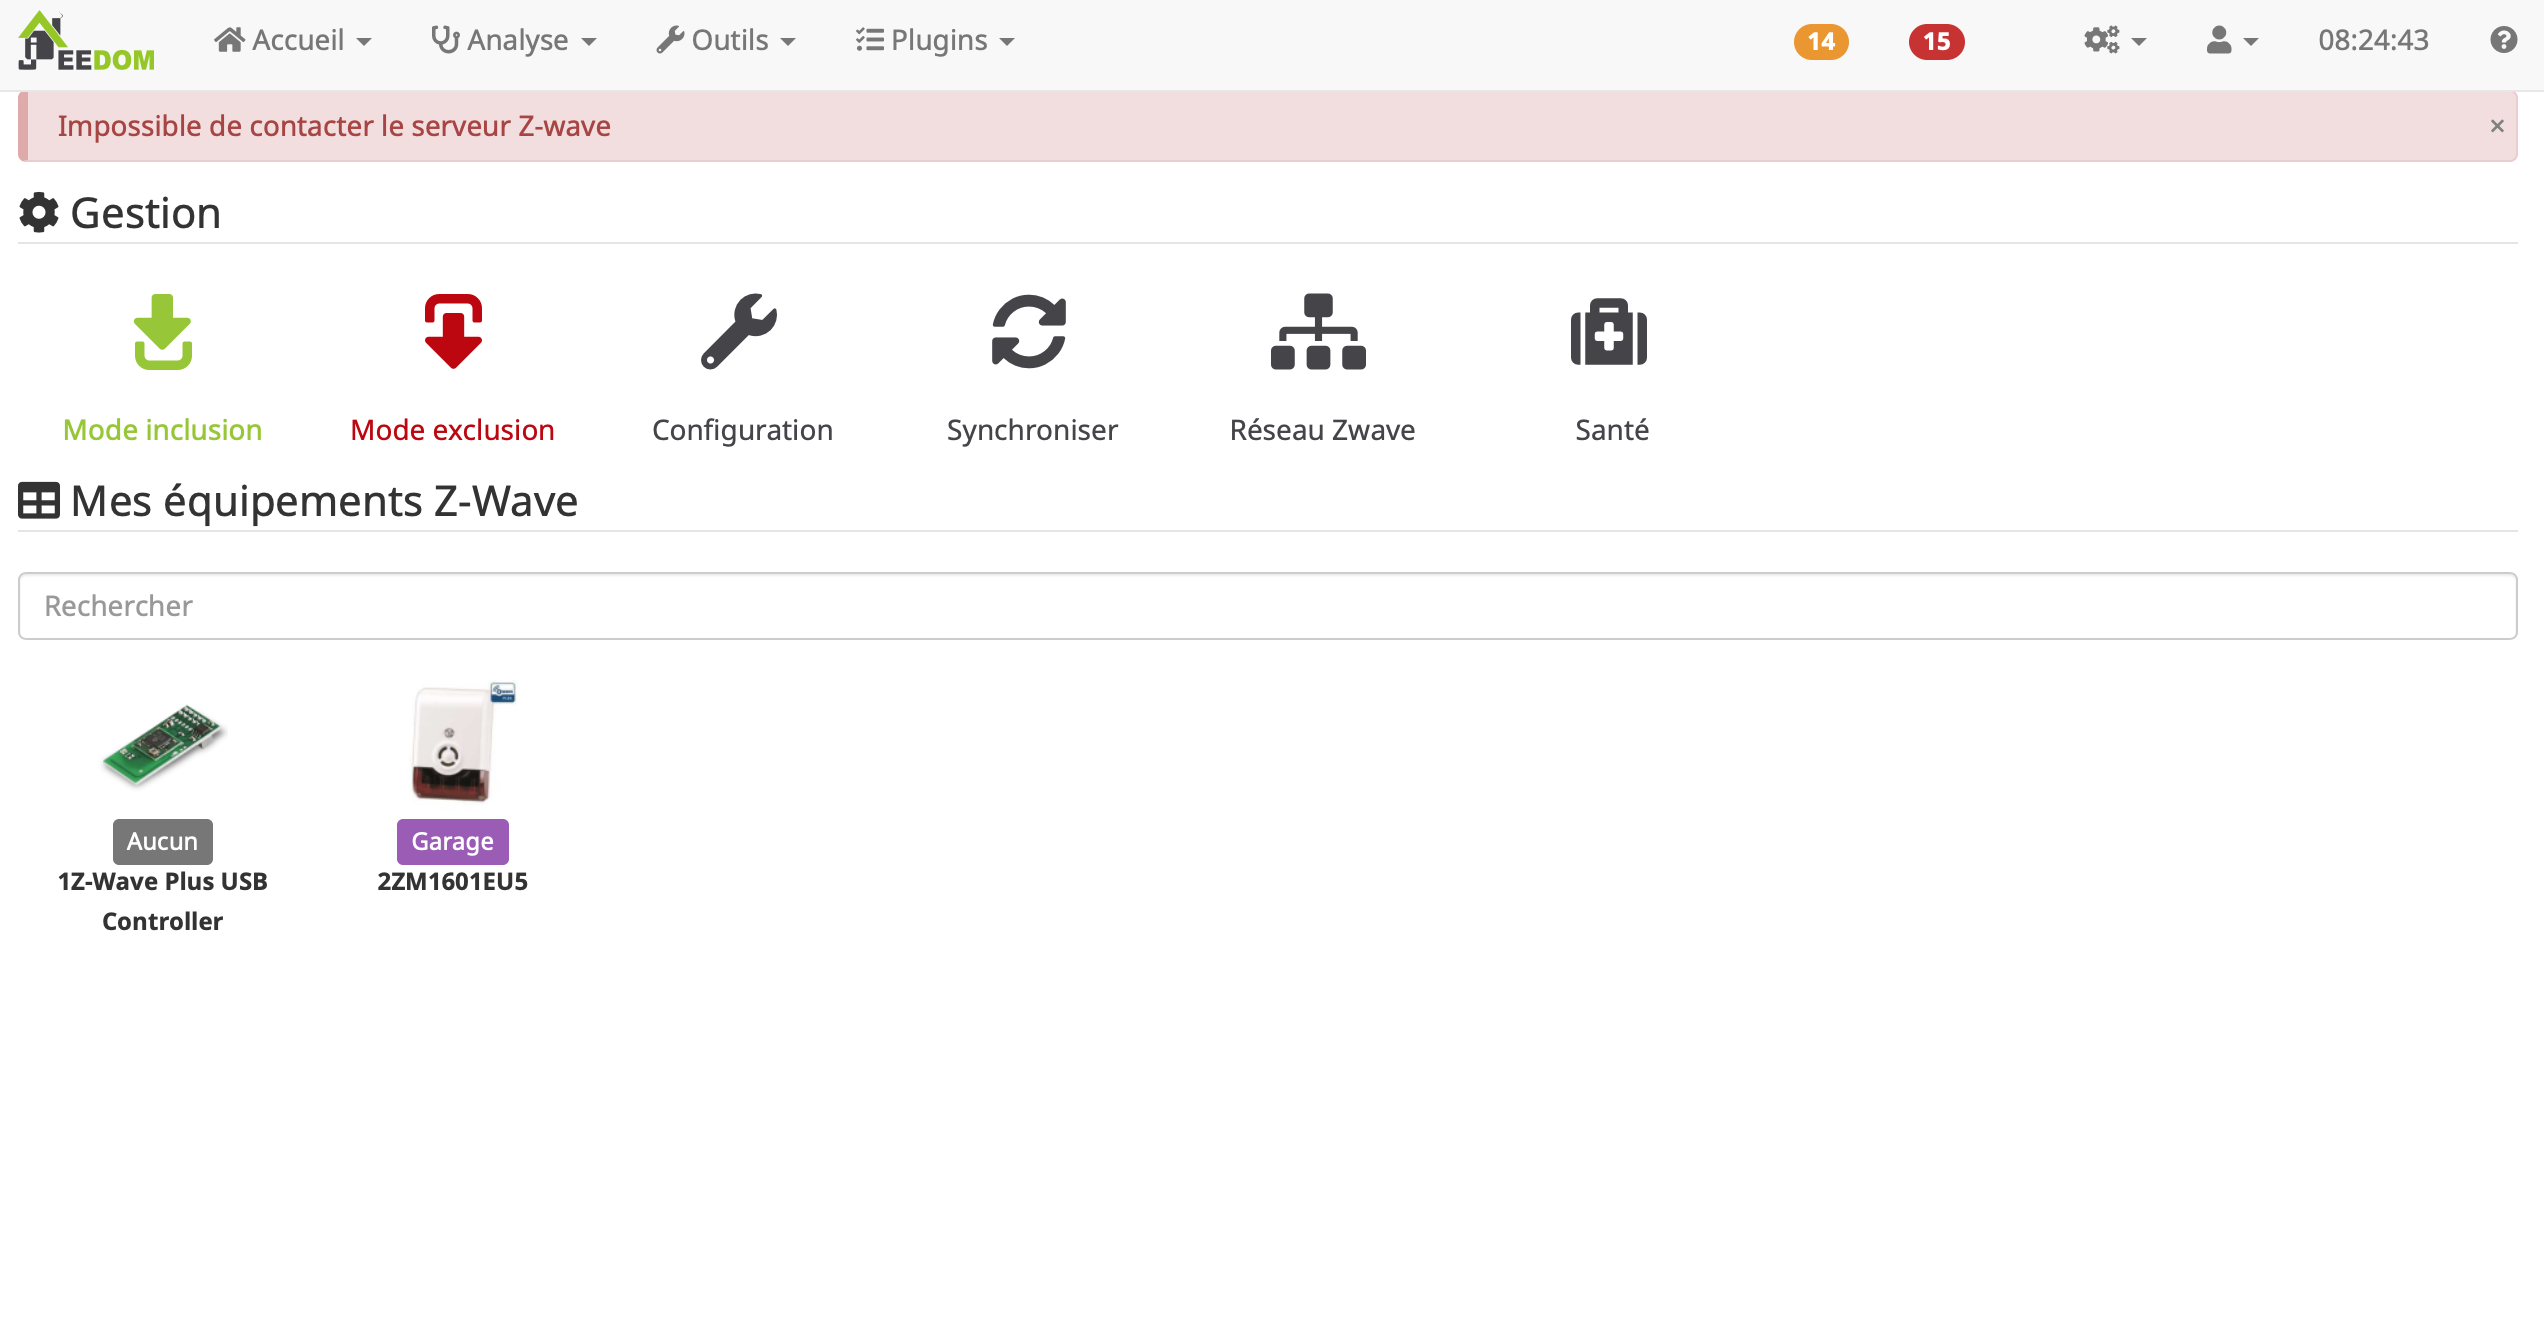Open the Réseau Zwave network icon
2544x1344 pixels.
(1319, 333)
